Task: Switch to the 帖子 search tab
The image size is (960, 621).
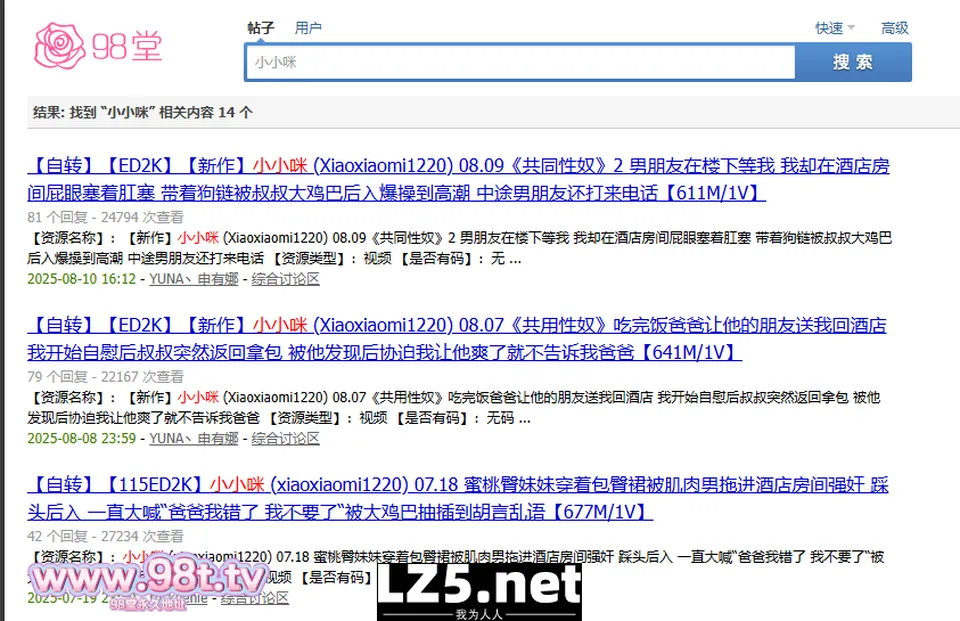Action: (x=261, y=28)
